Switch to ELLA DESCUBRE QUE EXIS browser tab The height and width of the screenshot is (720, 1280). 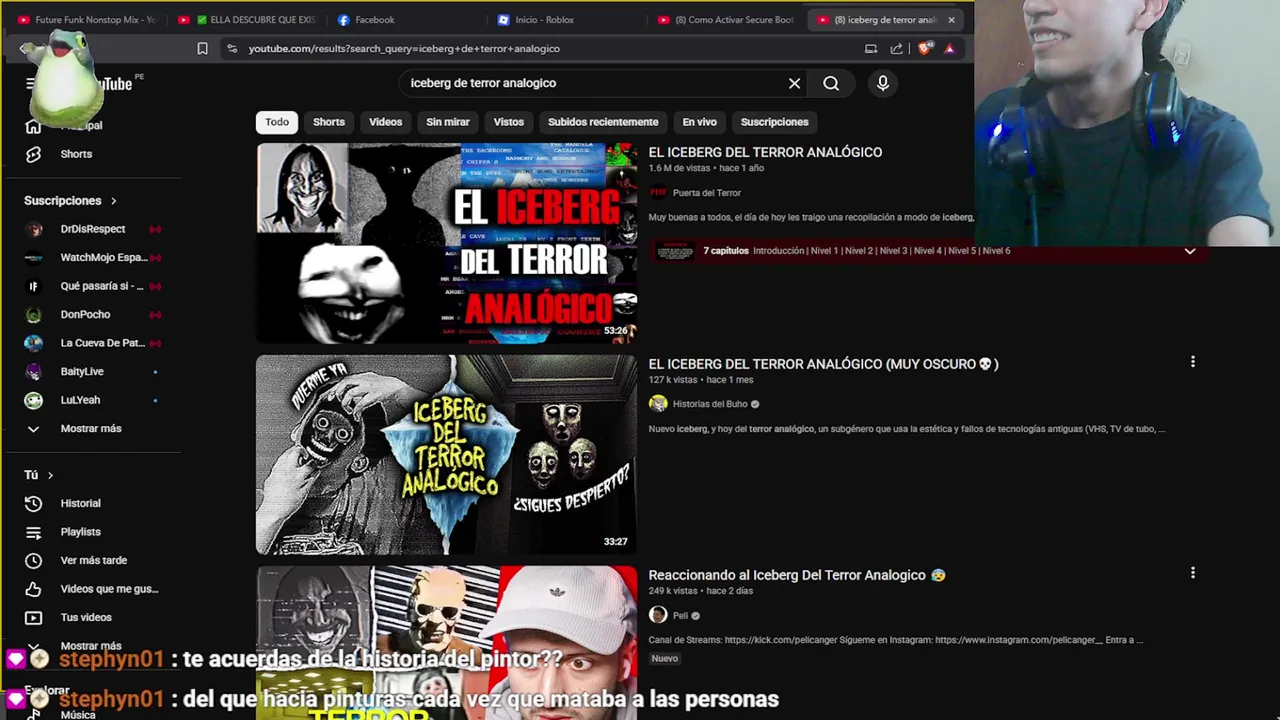pos(246,19)
